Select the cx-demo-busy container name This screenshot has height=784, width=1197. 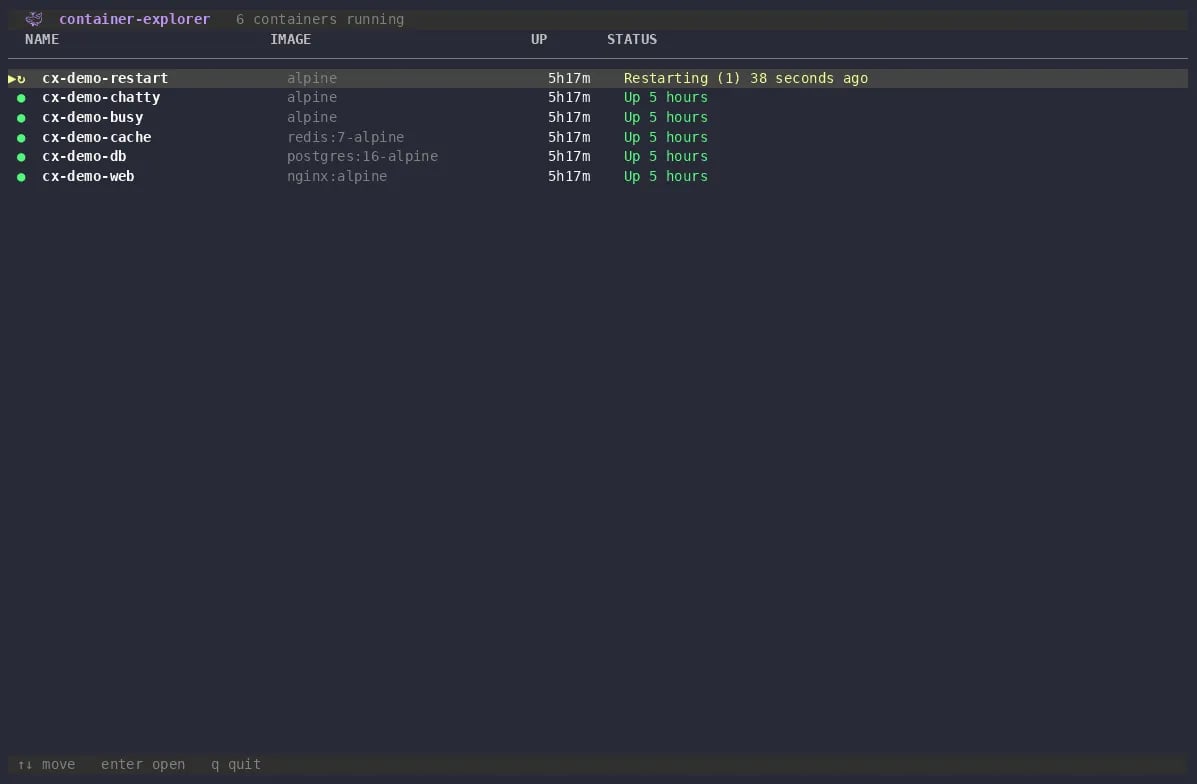[92, 117]
